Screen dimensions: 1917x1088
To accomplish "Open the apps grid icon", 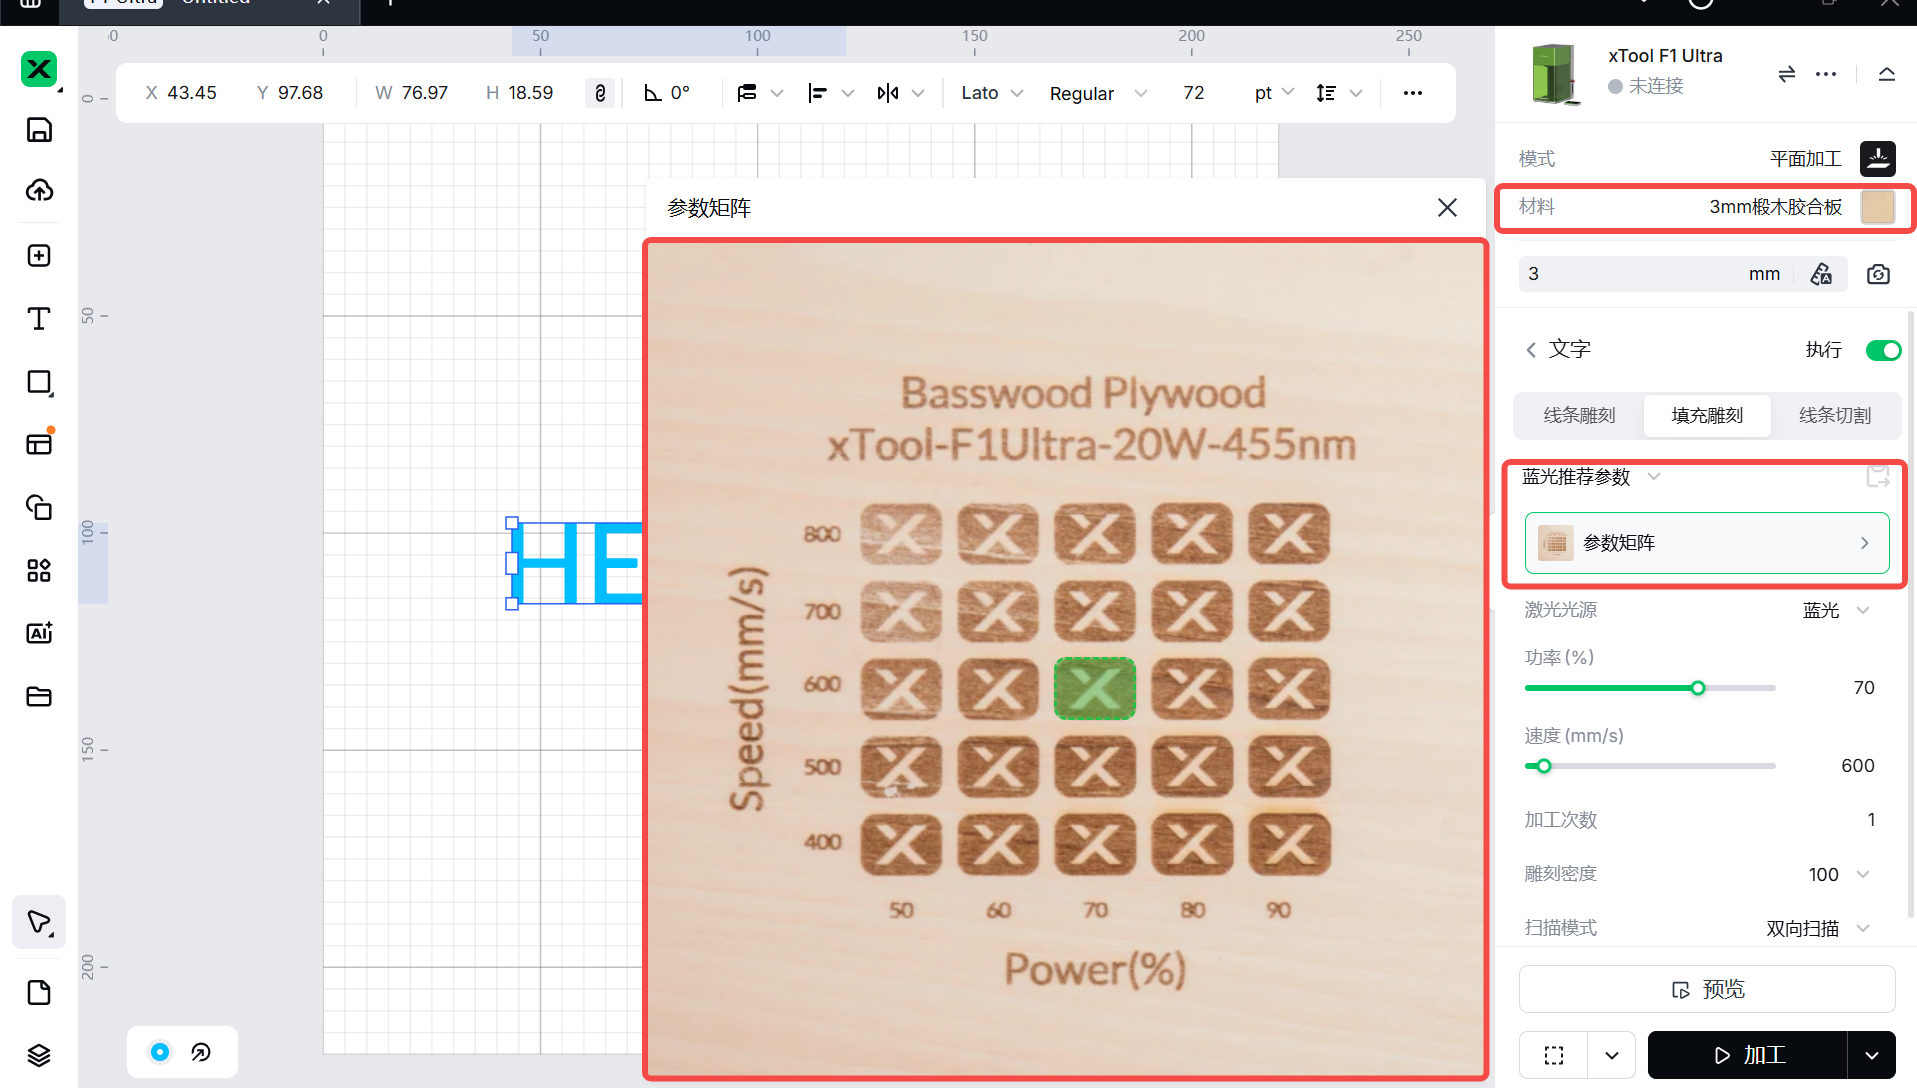I will [39, 570].
